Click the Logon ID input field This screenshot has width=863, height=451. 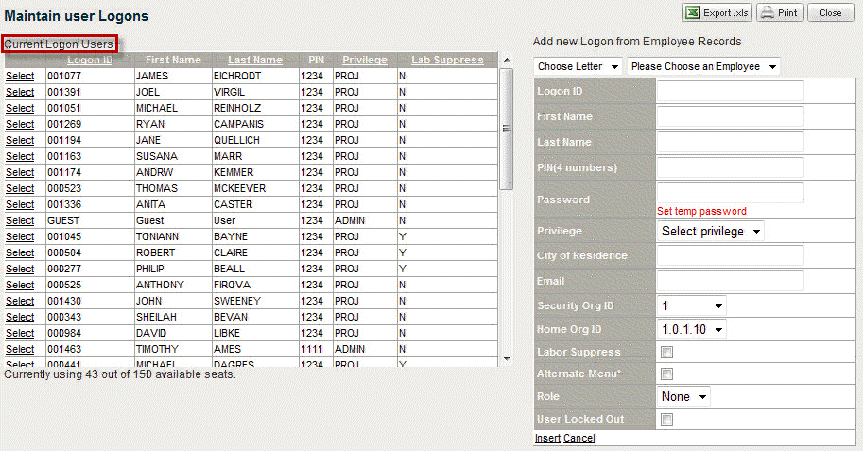pos(730,91)
